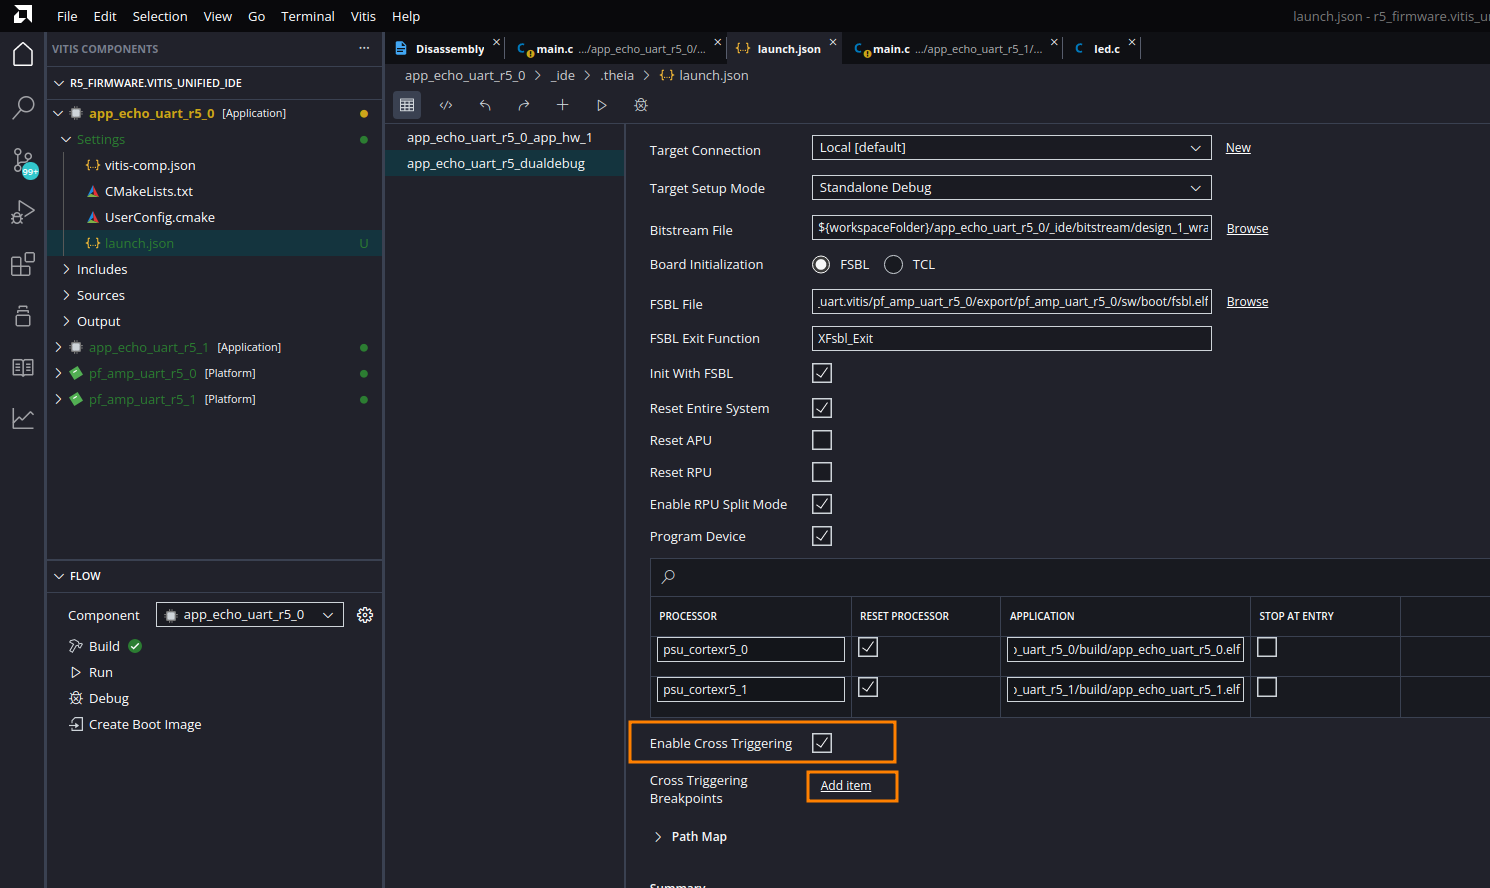Click the FSBL Exit Function input field
Viewport: 1490px width, 888px height.
coord(1011,339)
